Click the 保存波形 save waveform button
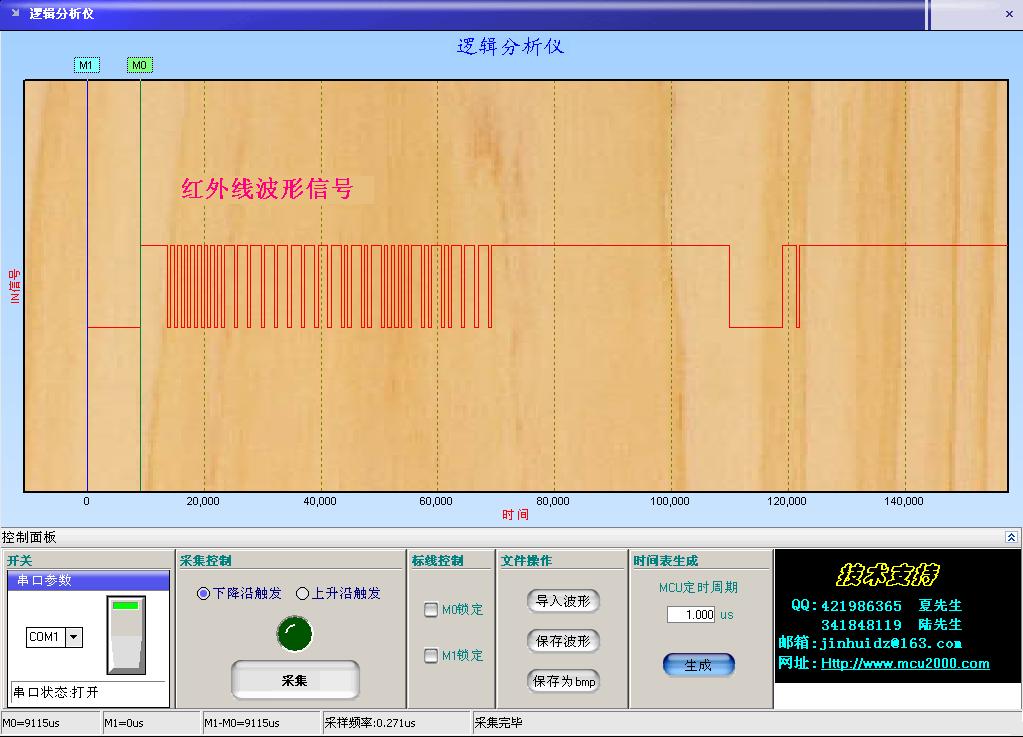 562,640
